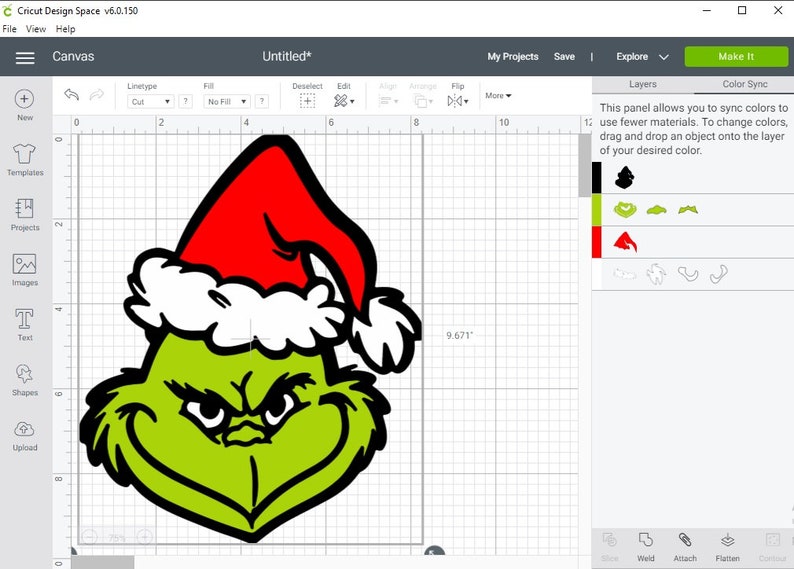Click the canvas vertical scrollbar

[584, 165]
